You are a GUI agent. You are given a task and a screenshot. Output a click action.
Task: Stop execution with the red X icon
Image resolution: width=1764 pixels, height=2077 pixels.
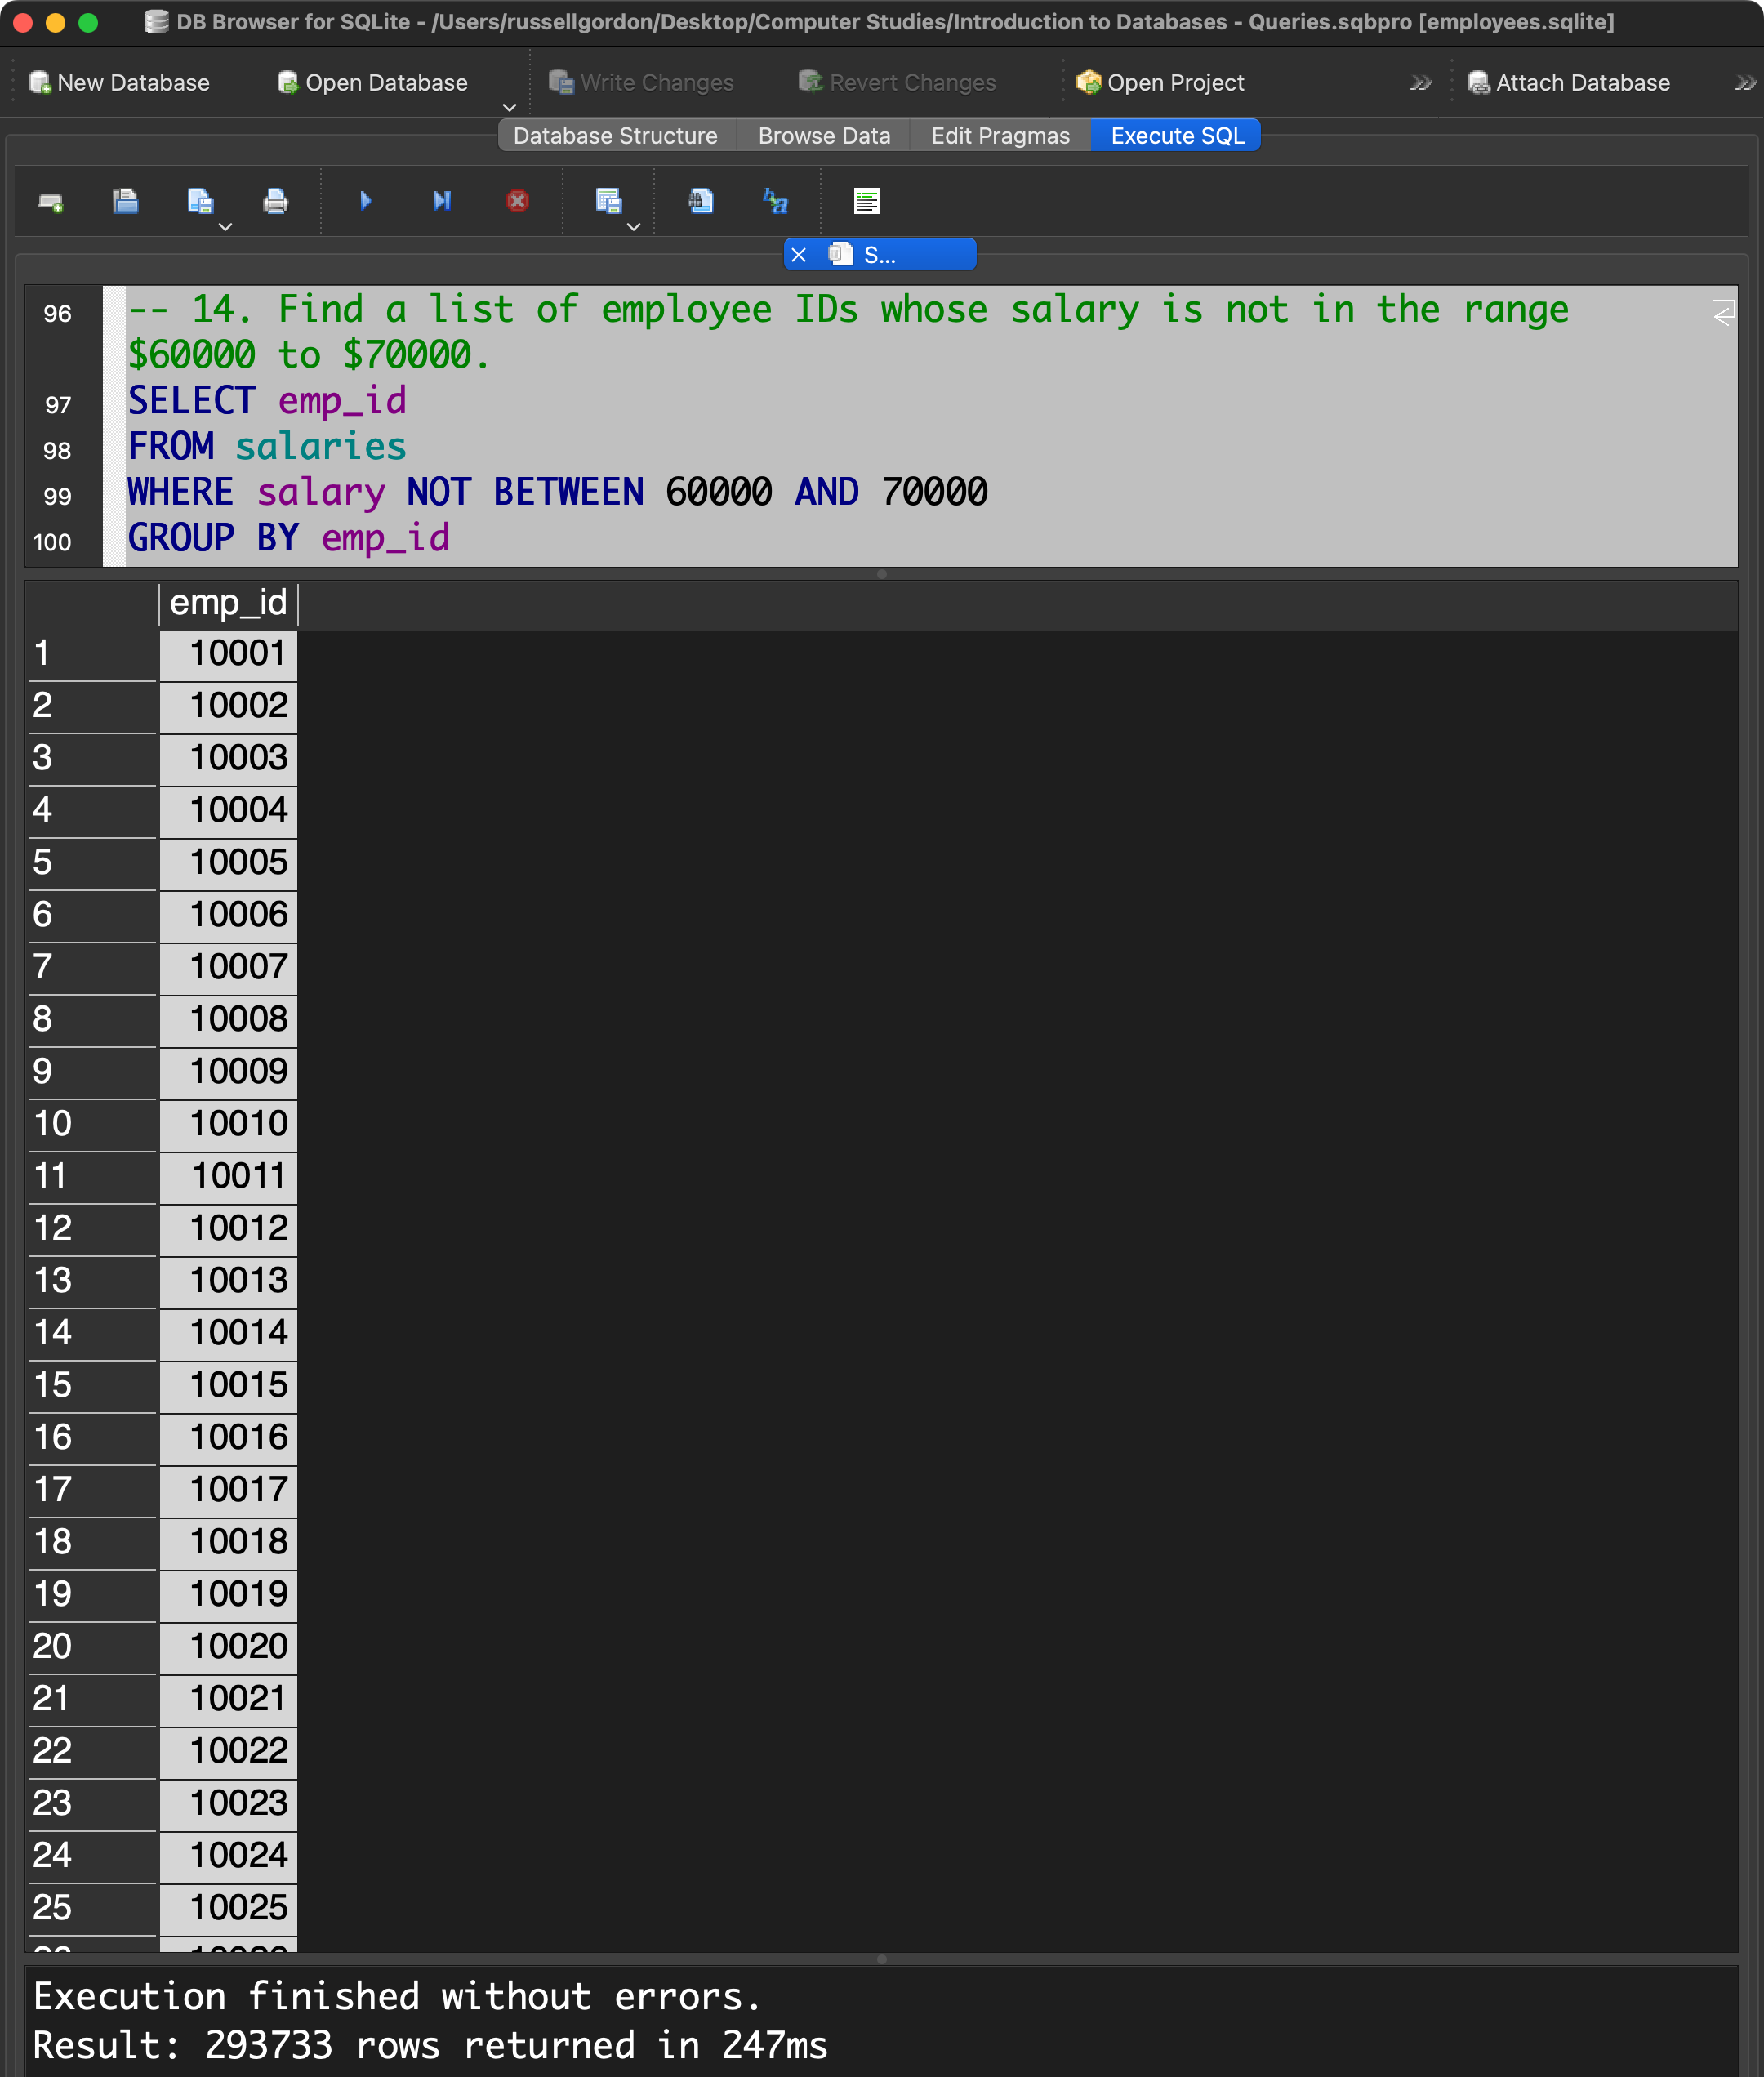coord(517,202)
